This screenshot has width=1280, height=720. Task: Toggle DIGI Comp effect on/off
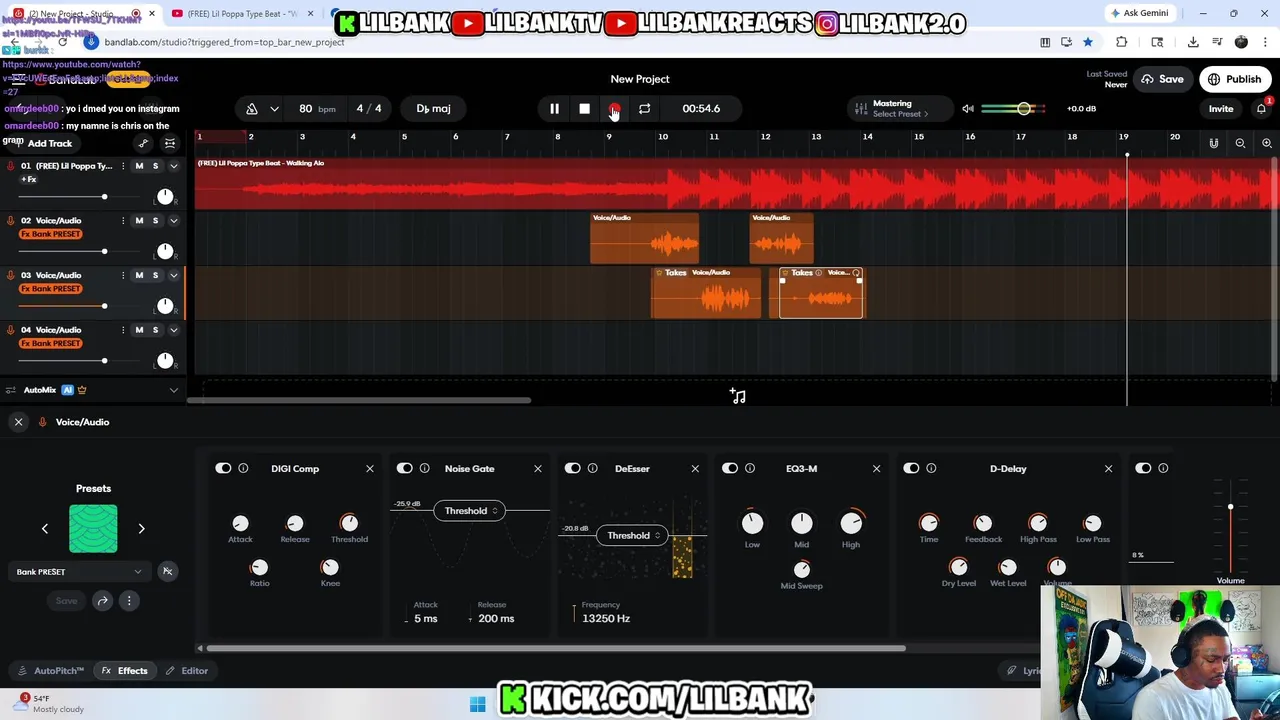tap(223, 468)
